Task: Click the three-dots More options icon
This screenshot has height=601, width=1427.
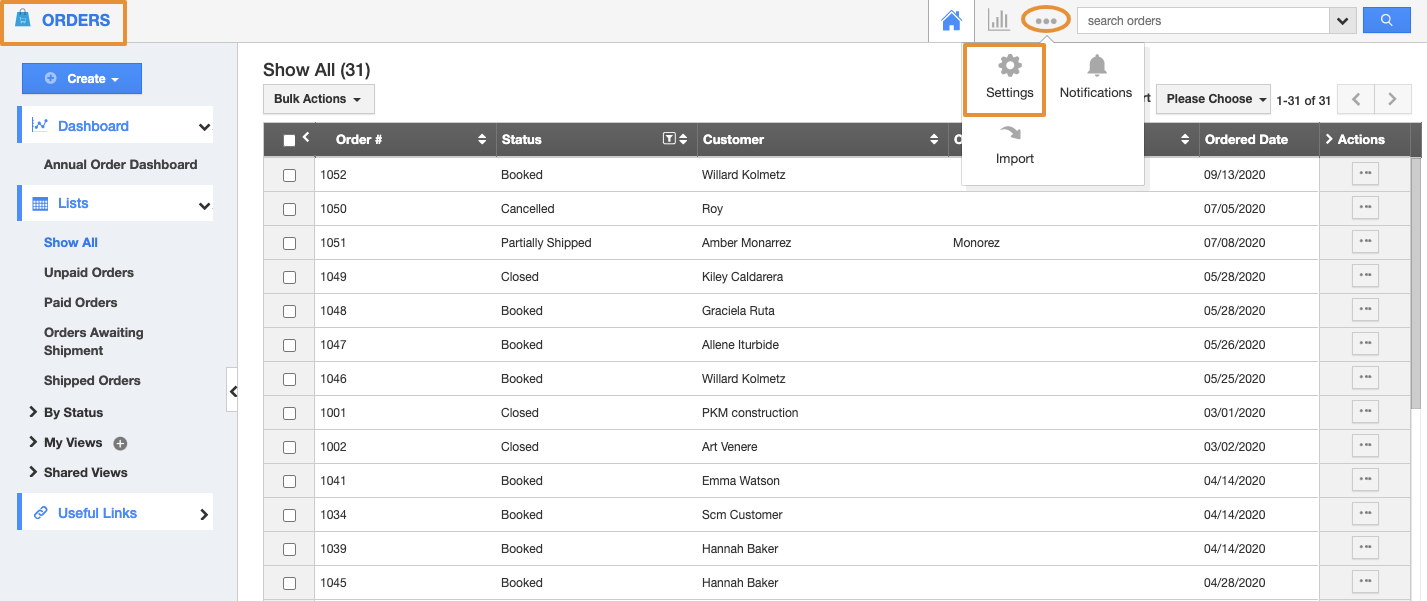Action: point(1046,20)
